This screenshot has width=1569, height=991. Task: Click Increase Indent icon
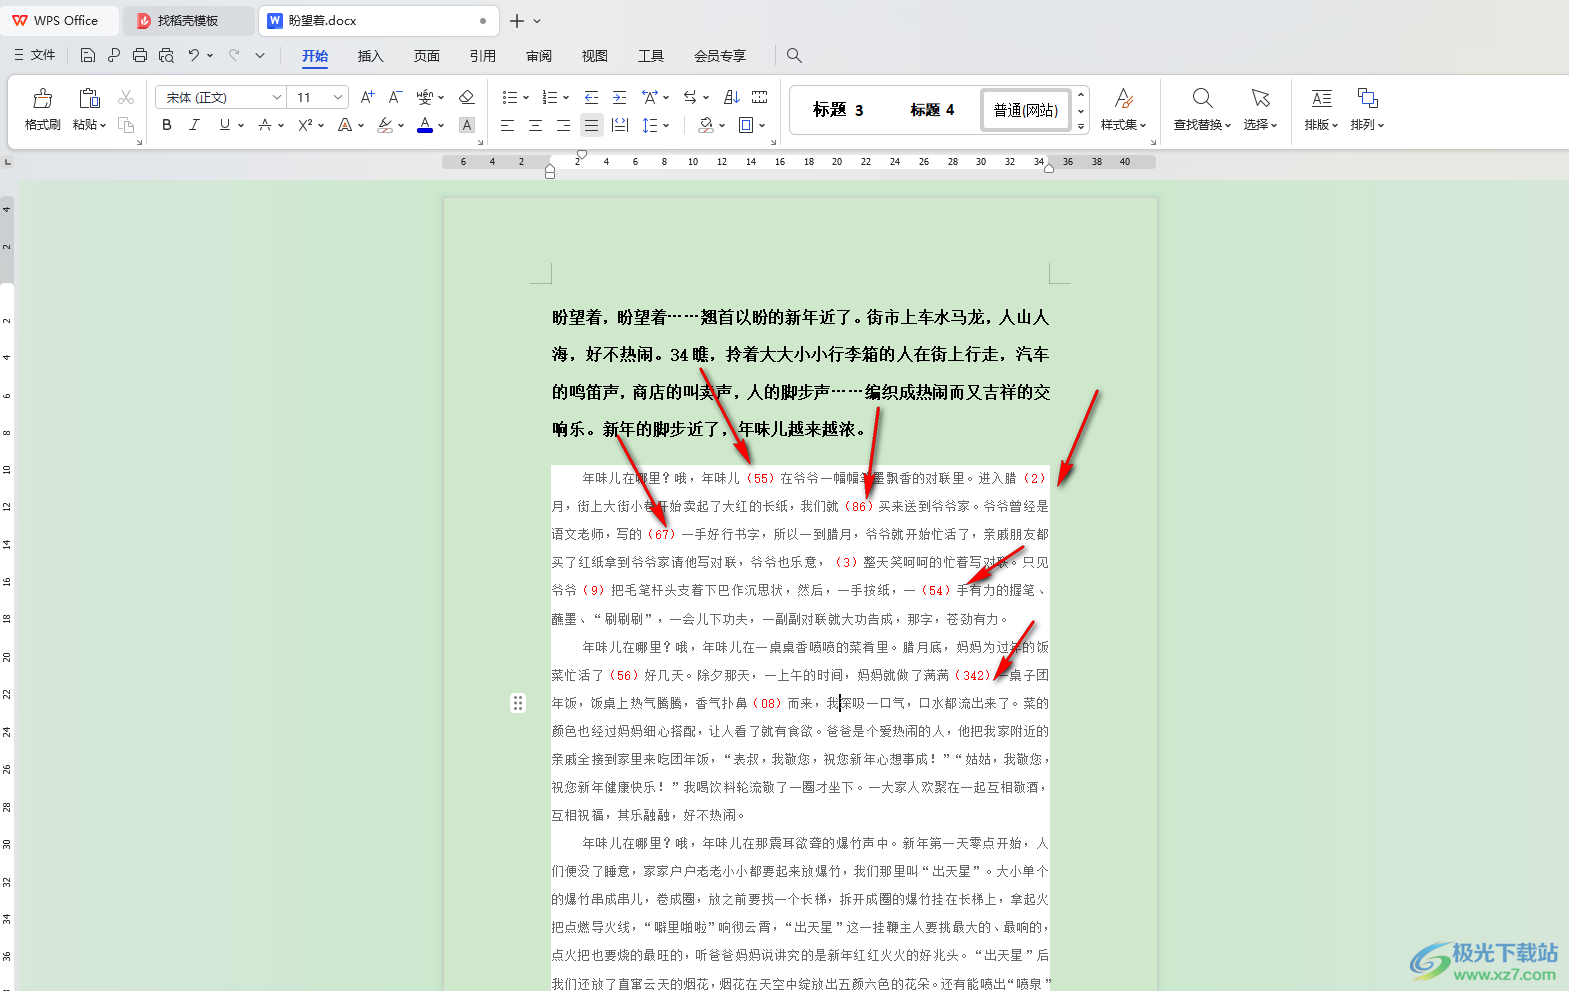619,97
